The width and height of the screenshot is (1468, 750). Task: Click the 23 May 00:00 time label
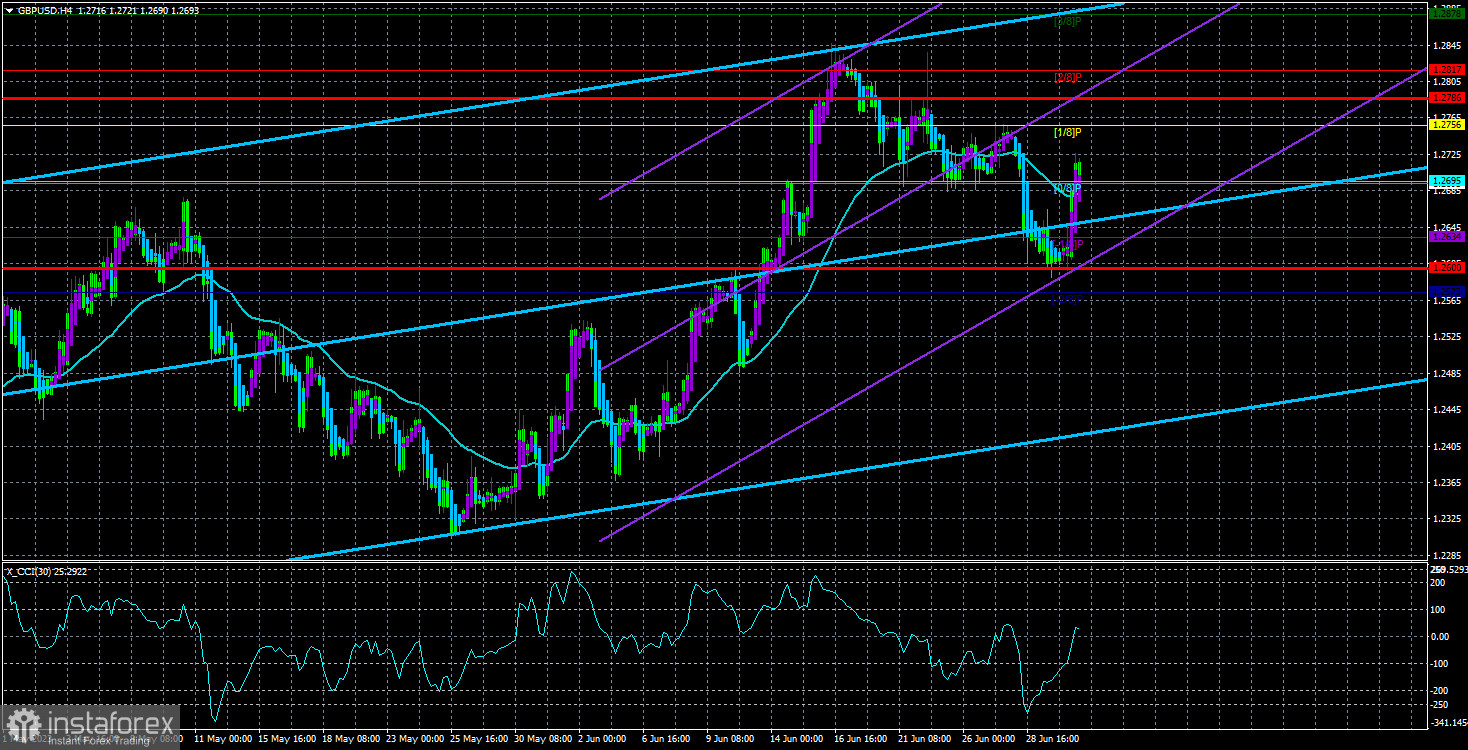[x=416, y=739]
